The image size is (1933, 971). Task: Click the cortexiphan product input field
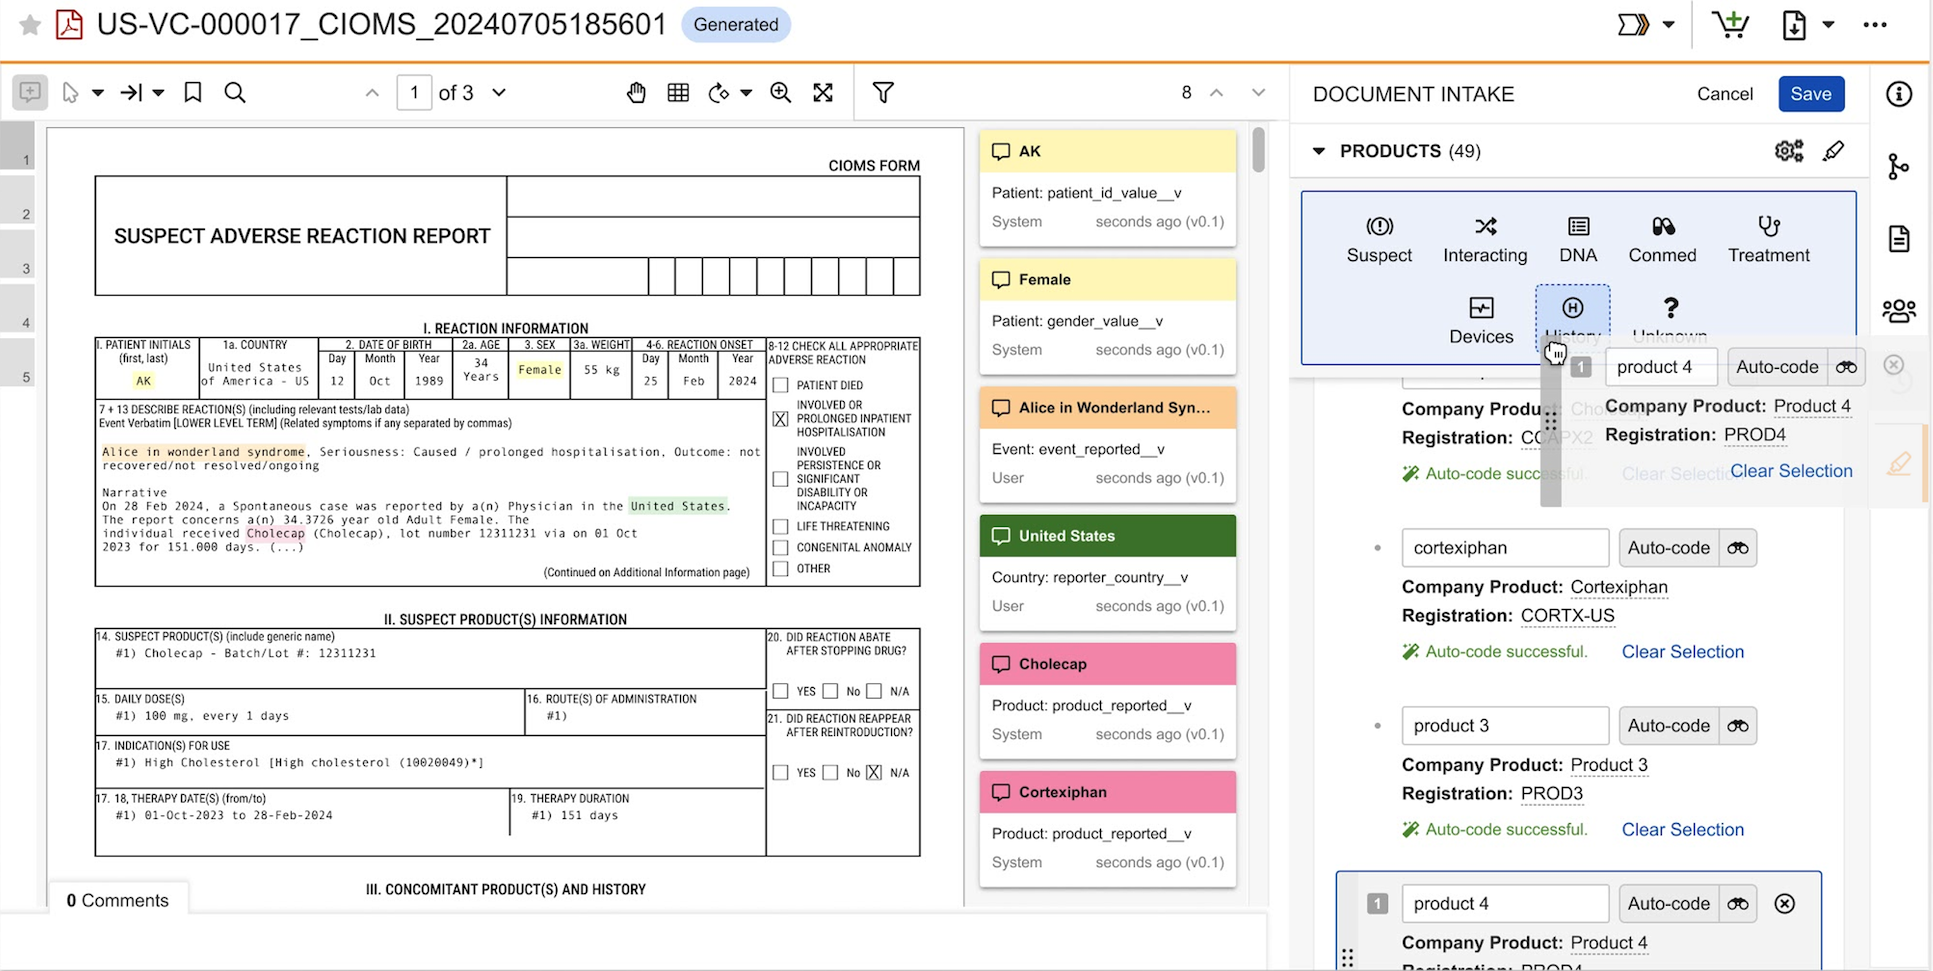pyautogui.click(x=1505, y=548)
